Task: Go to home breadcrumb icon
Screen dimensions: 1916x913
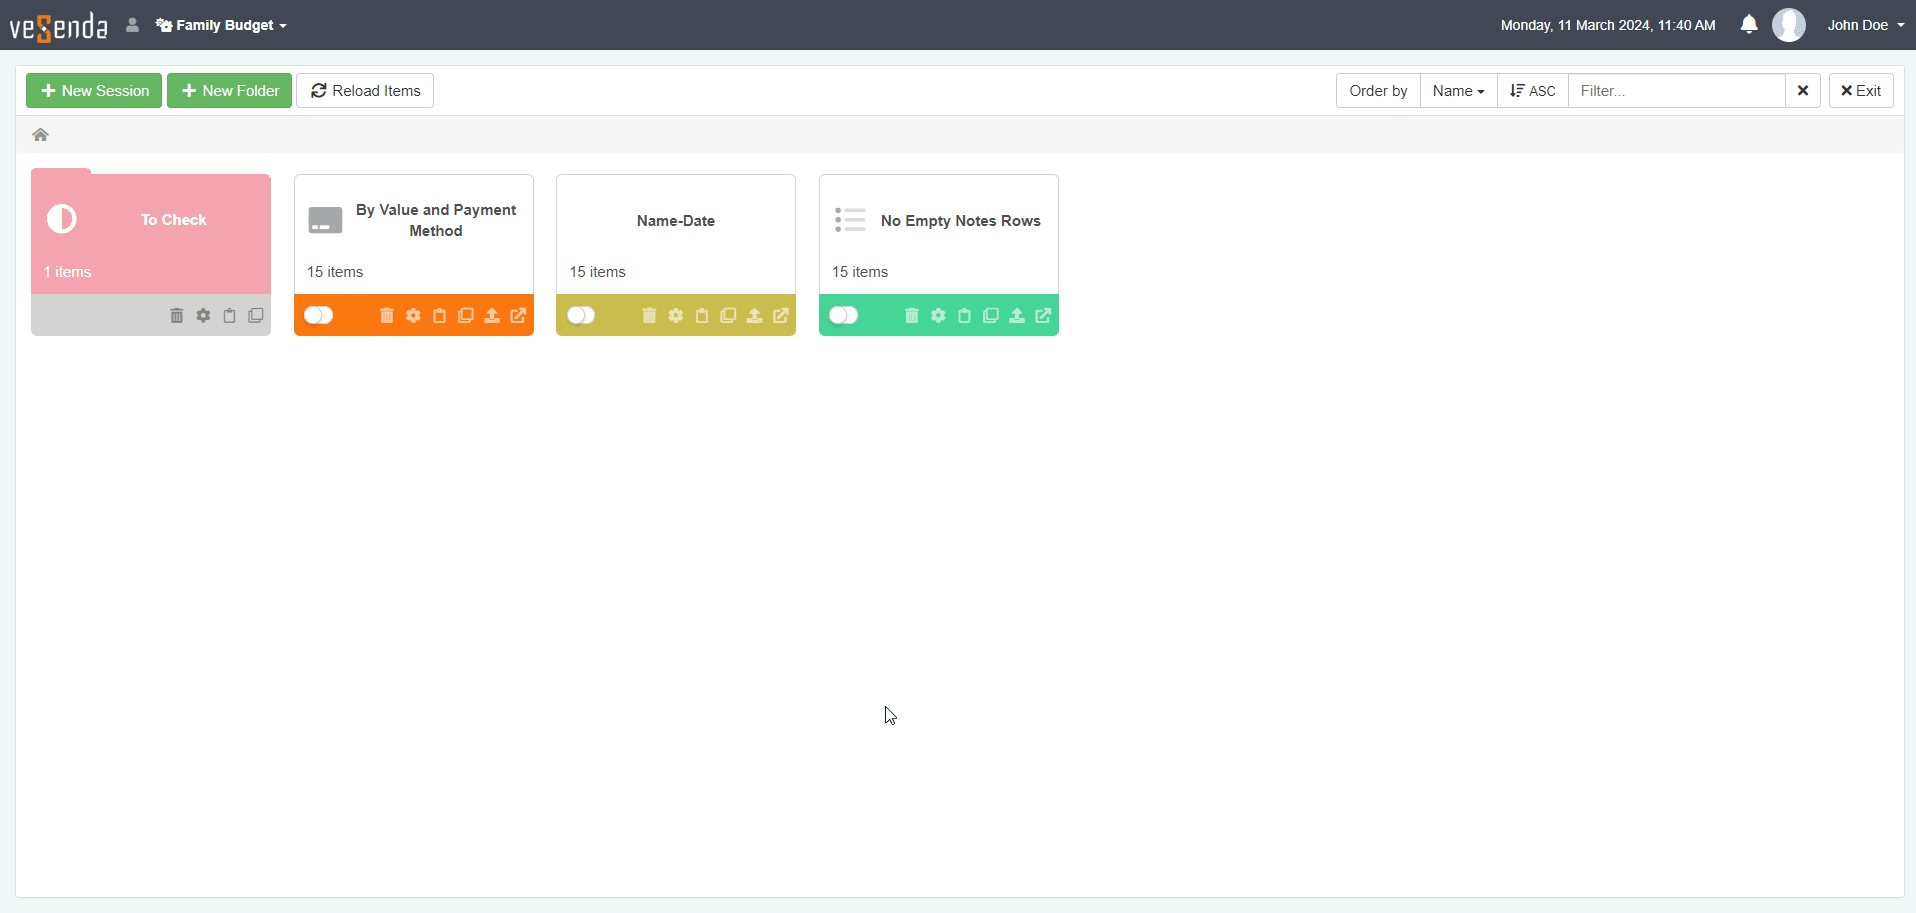Action: 41,135
